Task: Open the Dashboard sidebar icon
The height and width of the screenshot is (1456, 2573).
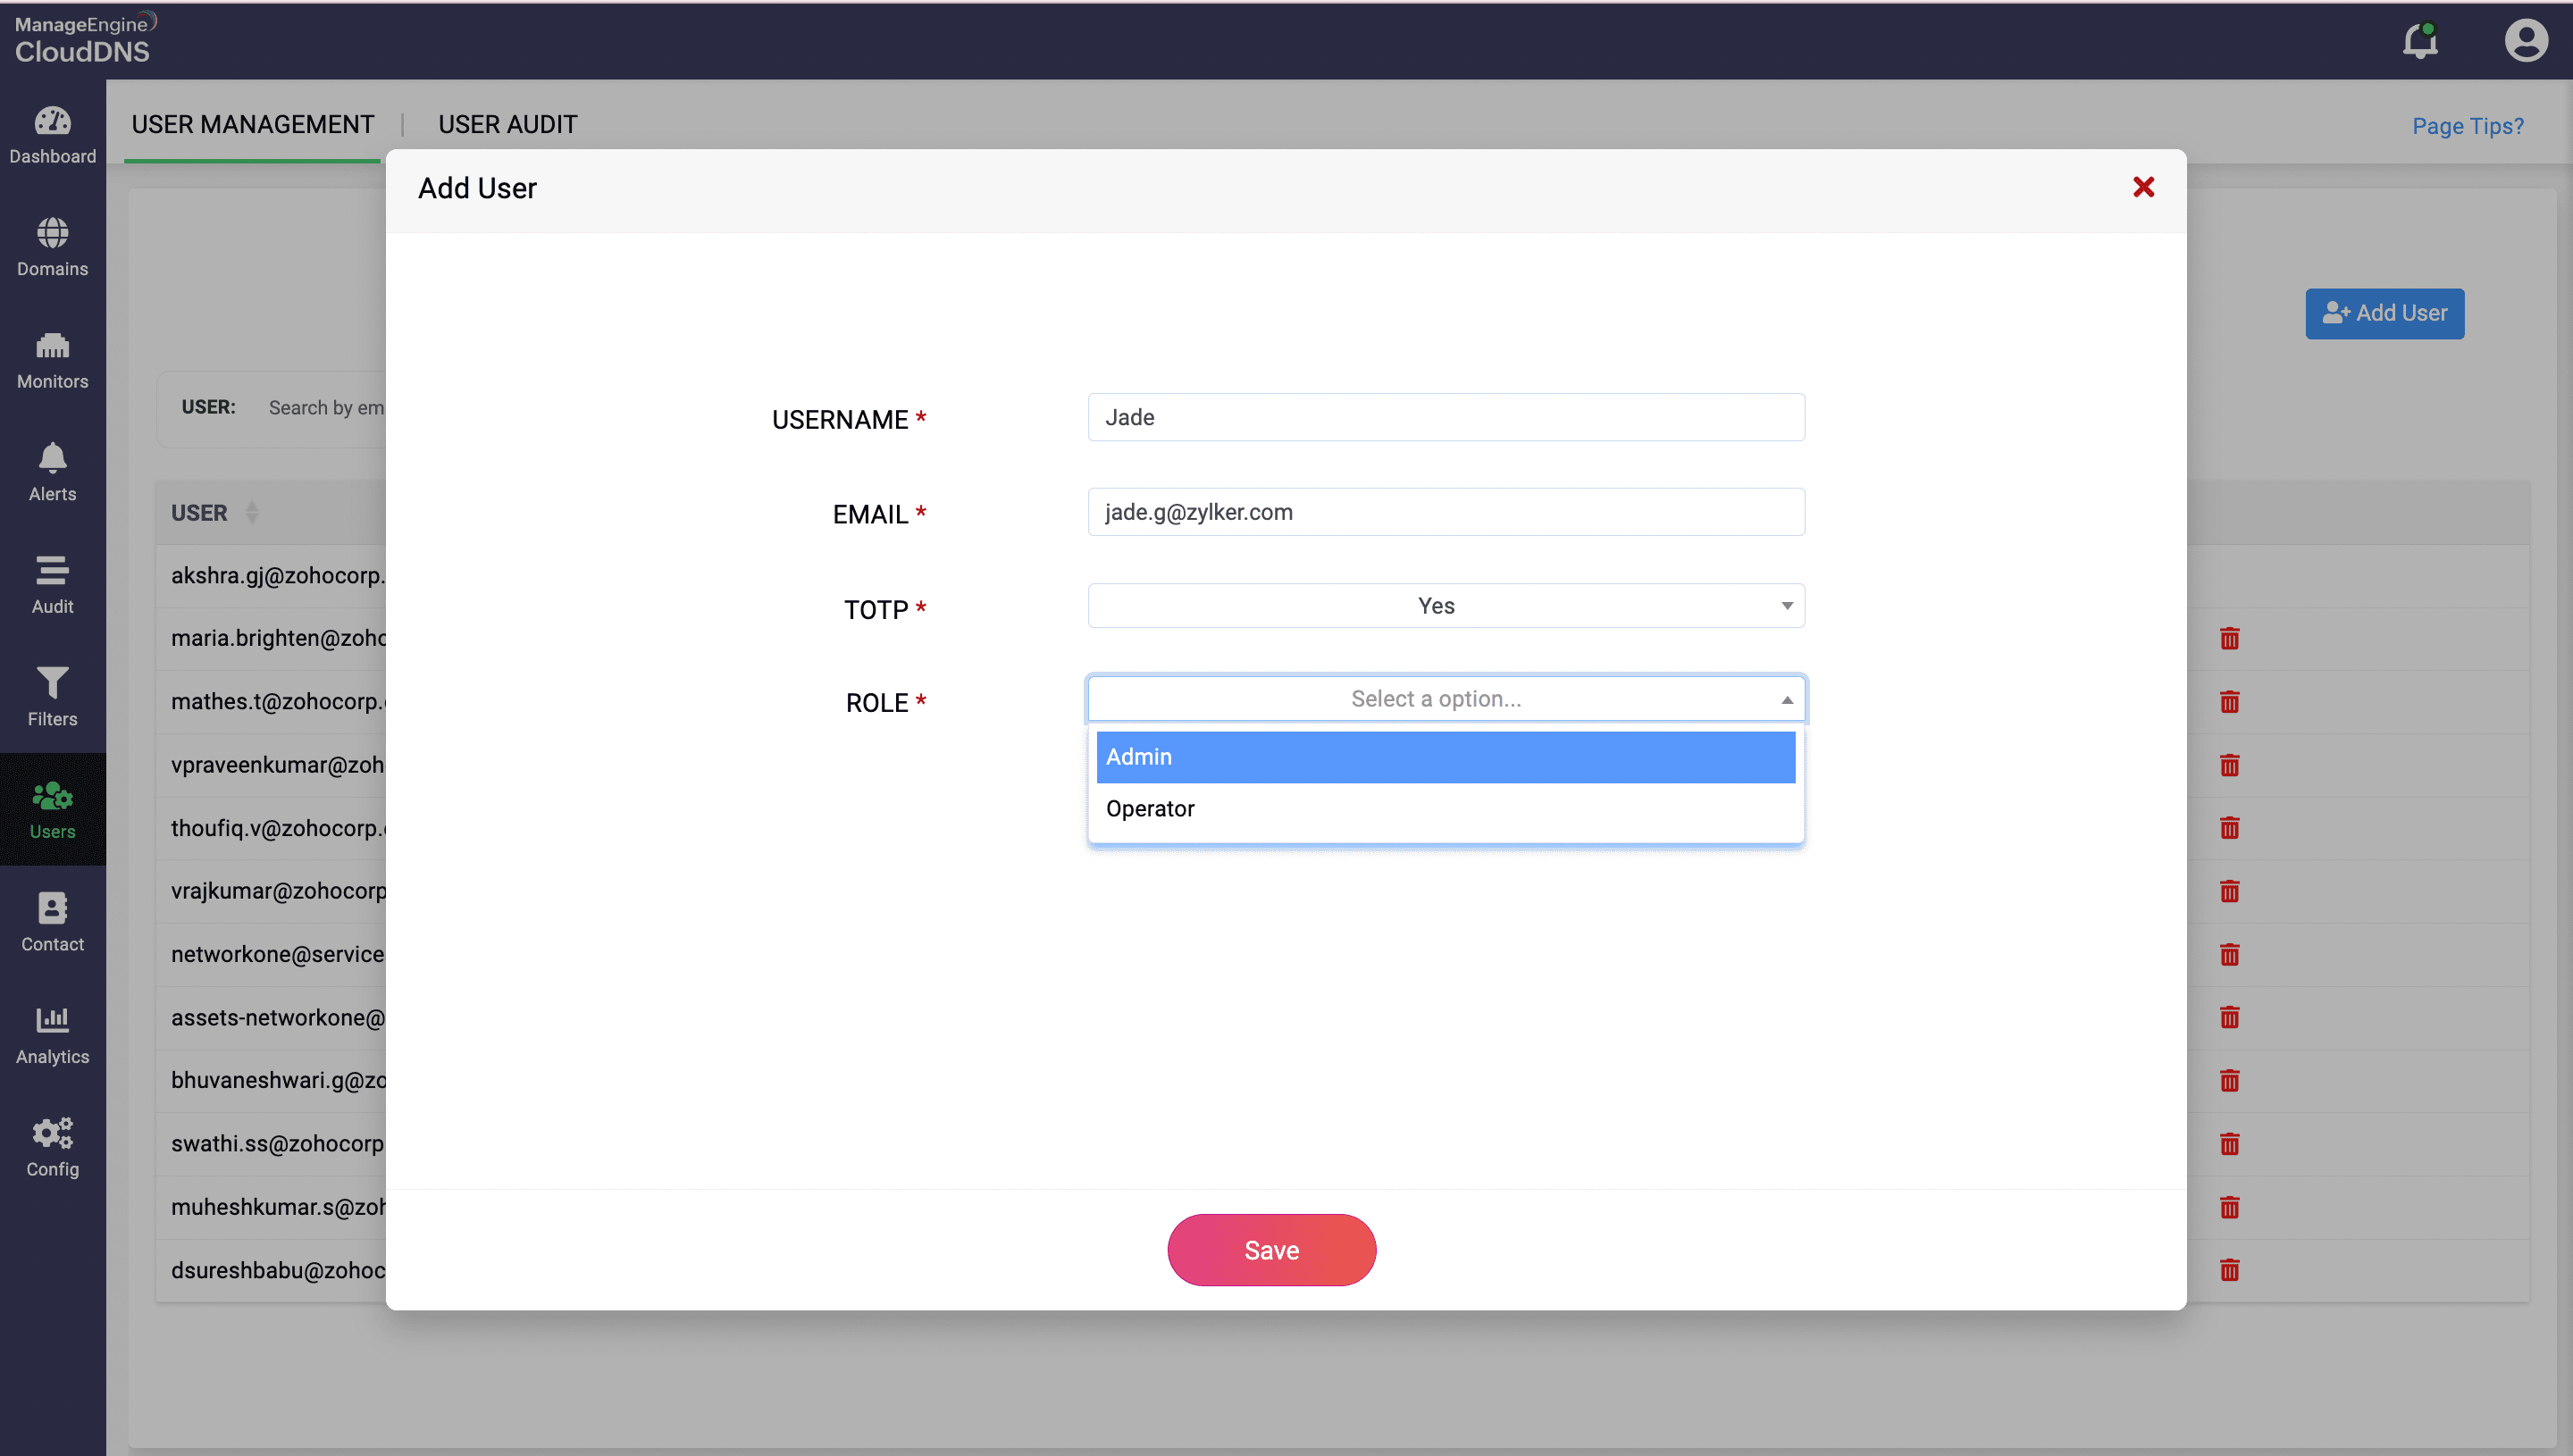Action: coord(52,134)
